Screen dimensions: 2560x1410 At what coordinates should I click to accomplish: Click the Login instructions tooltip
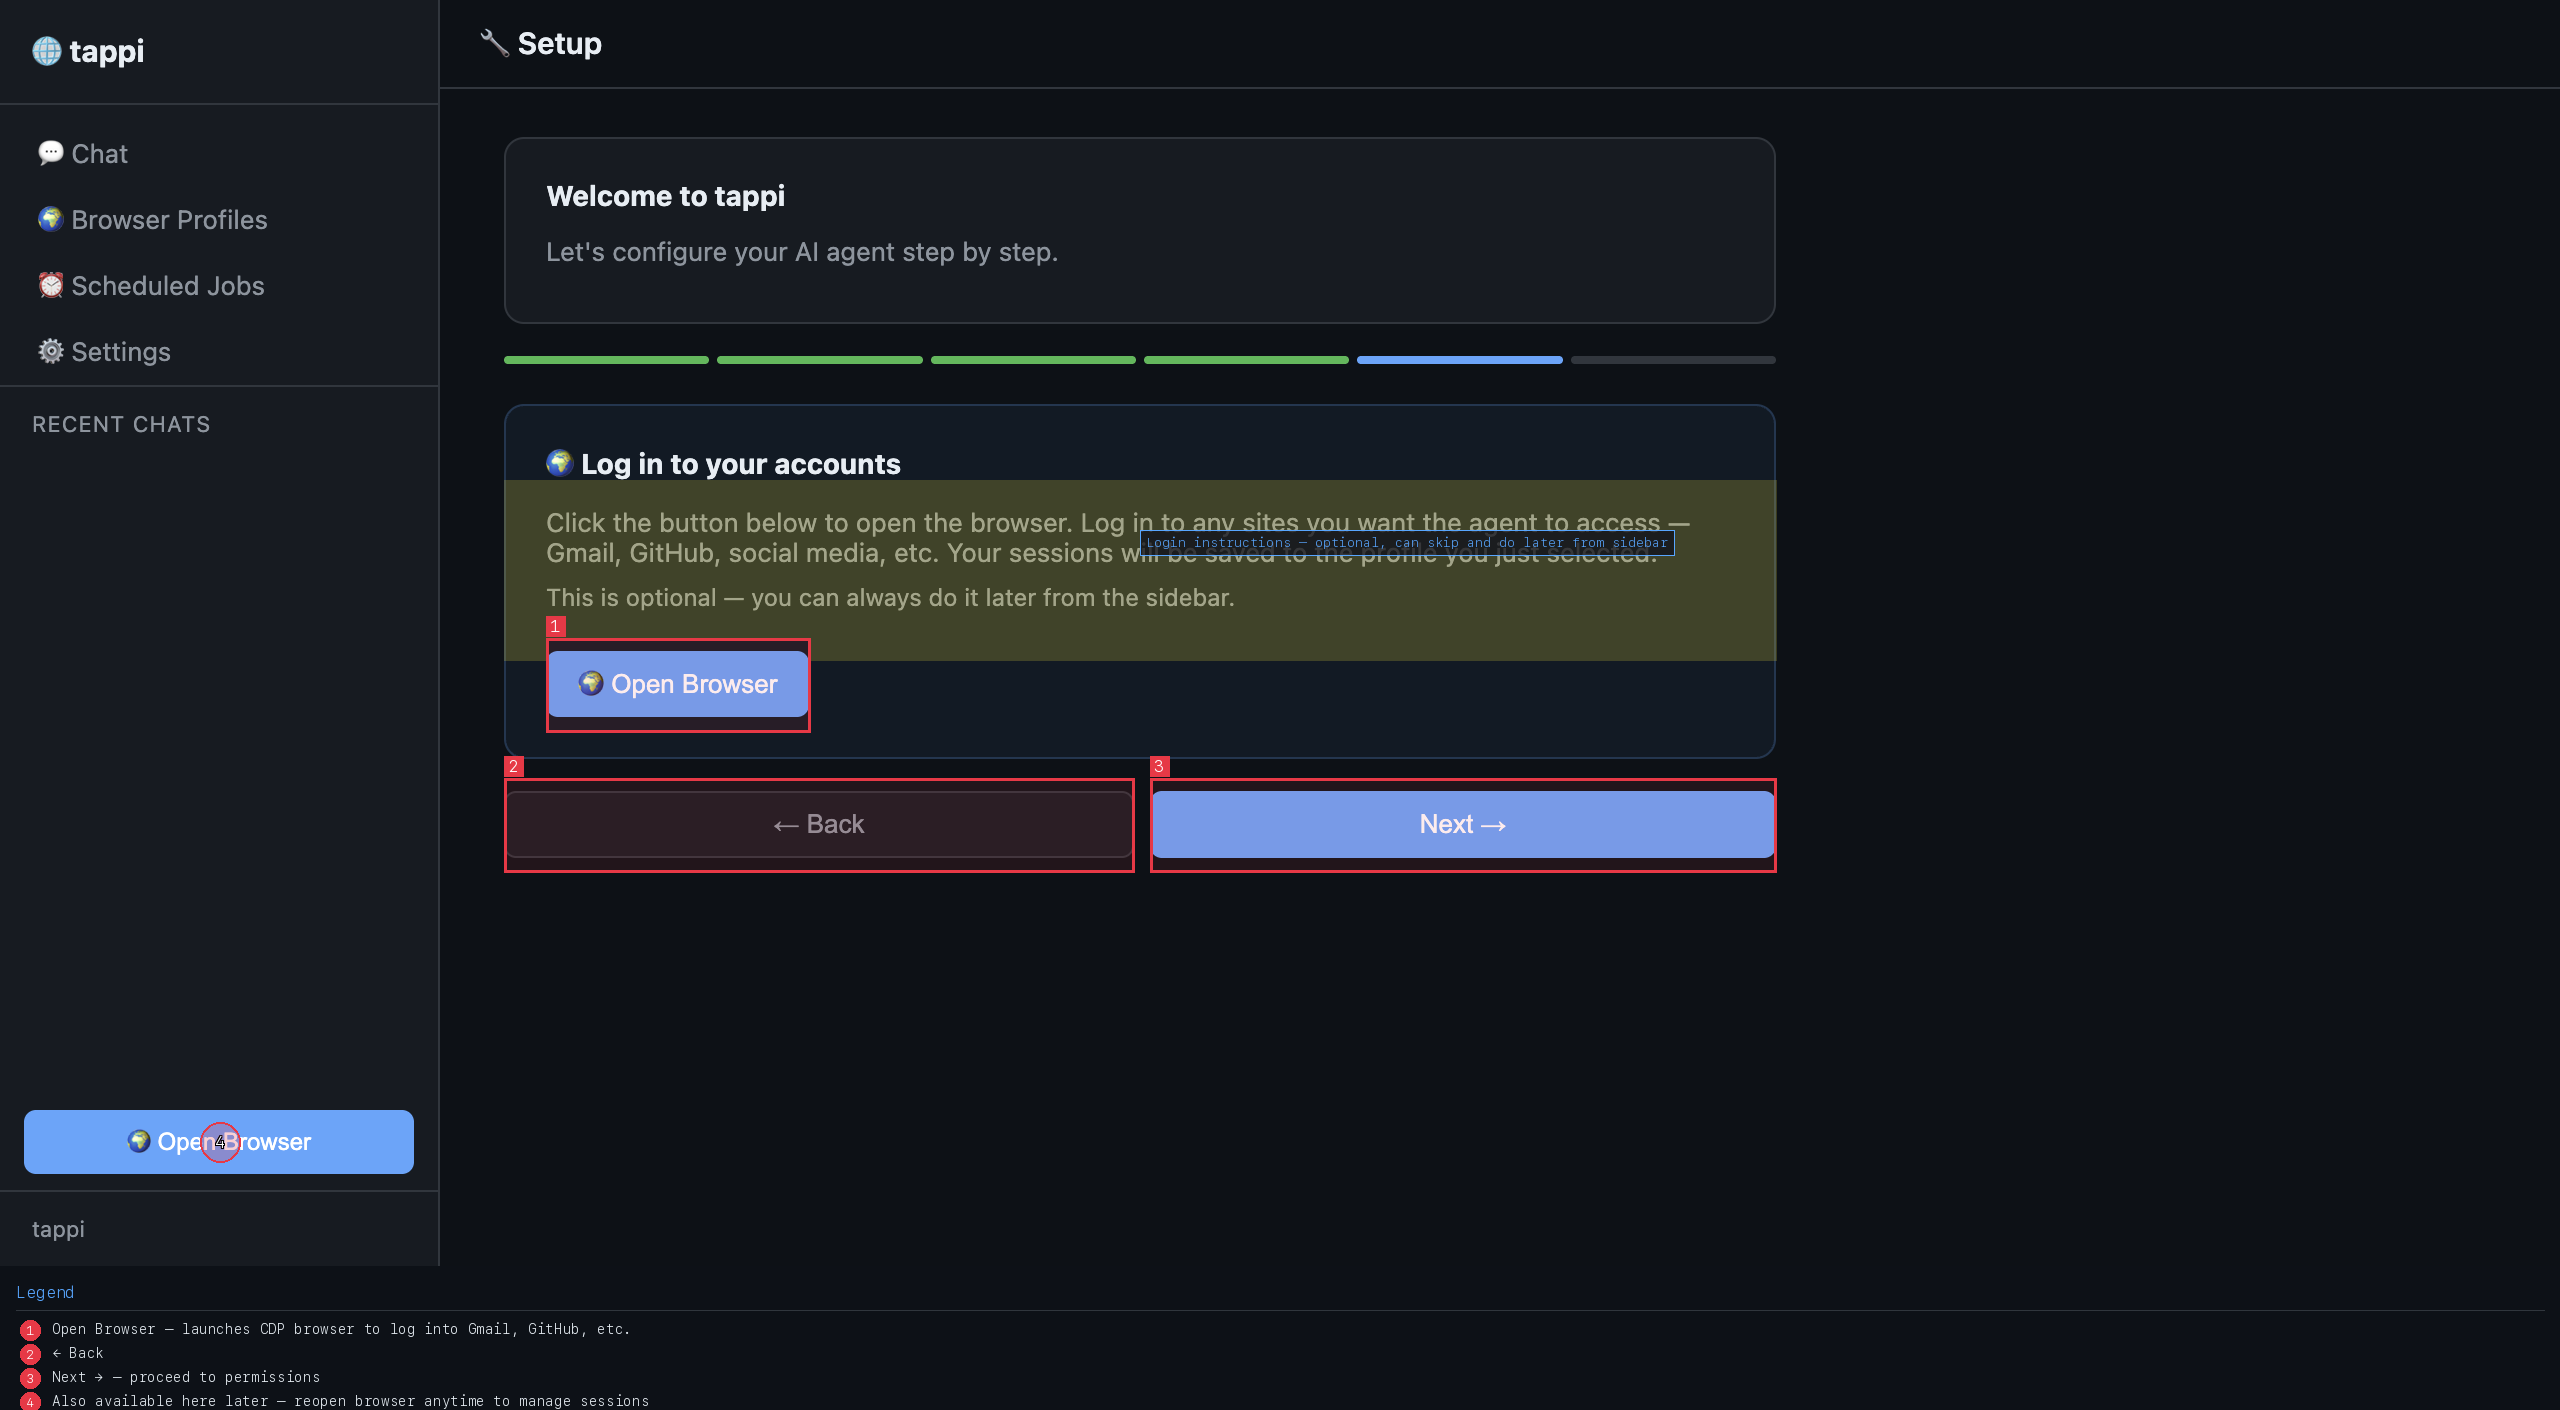click(x=1406, y=543)
